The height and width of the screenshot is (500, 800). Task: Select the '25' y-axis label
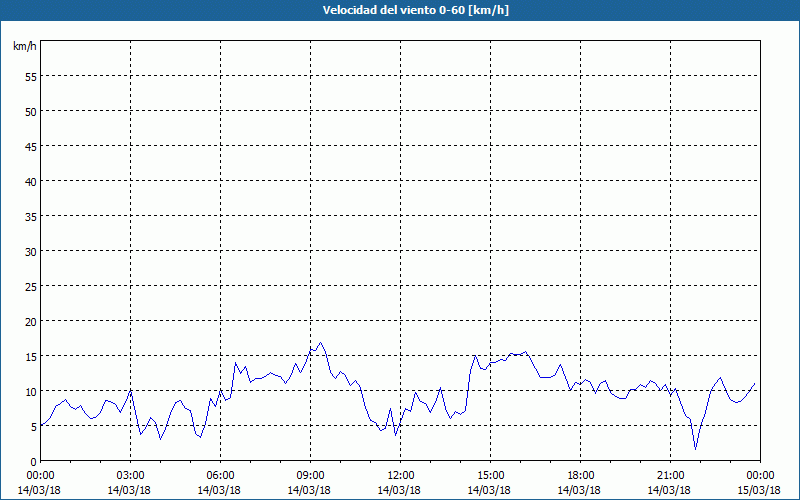click(x=31, y=286)
